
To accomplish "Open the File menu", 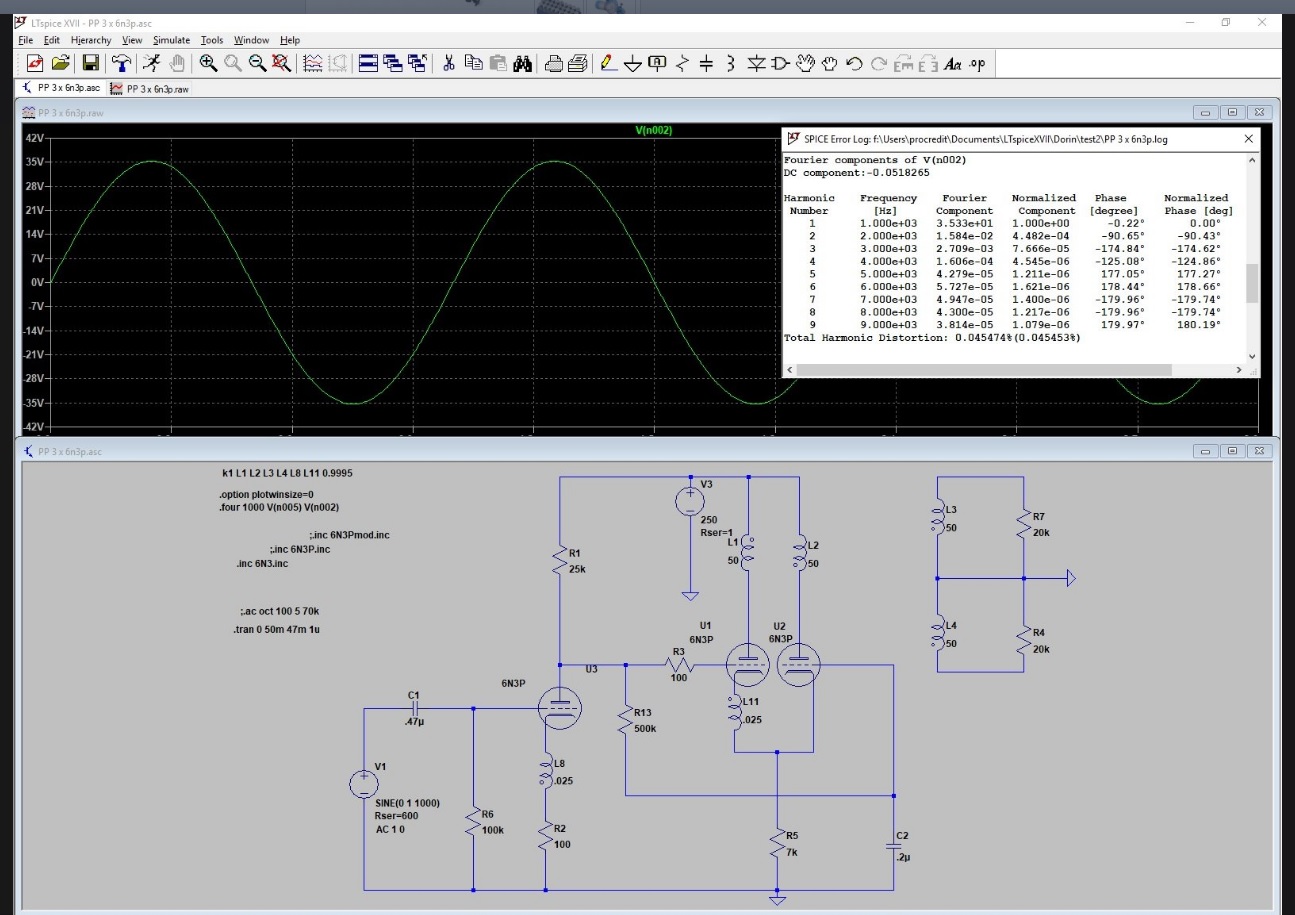I will (26, 40).
